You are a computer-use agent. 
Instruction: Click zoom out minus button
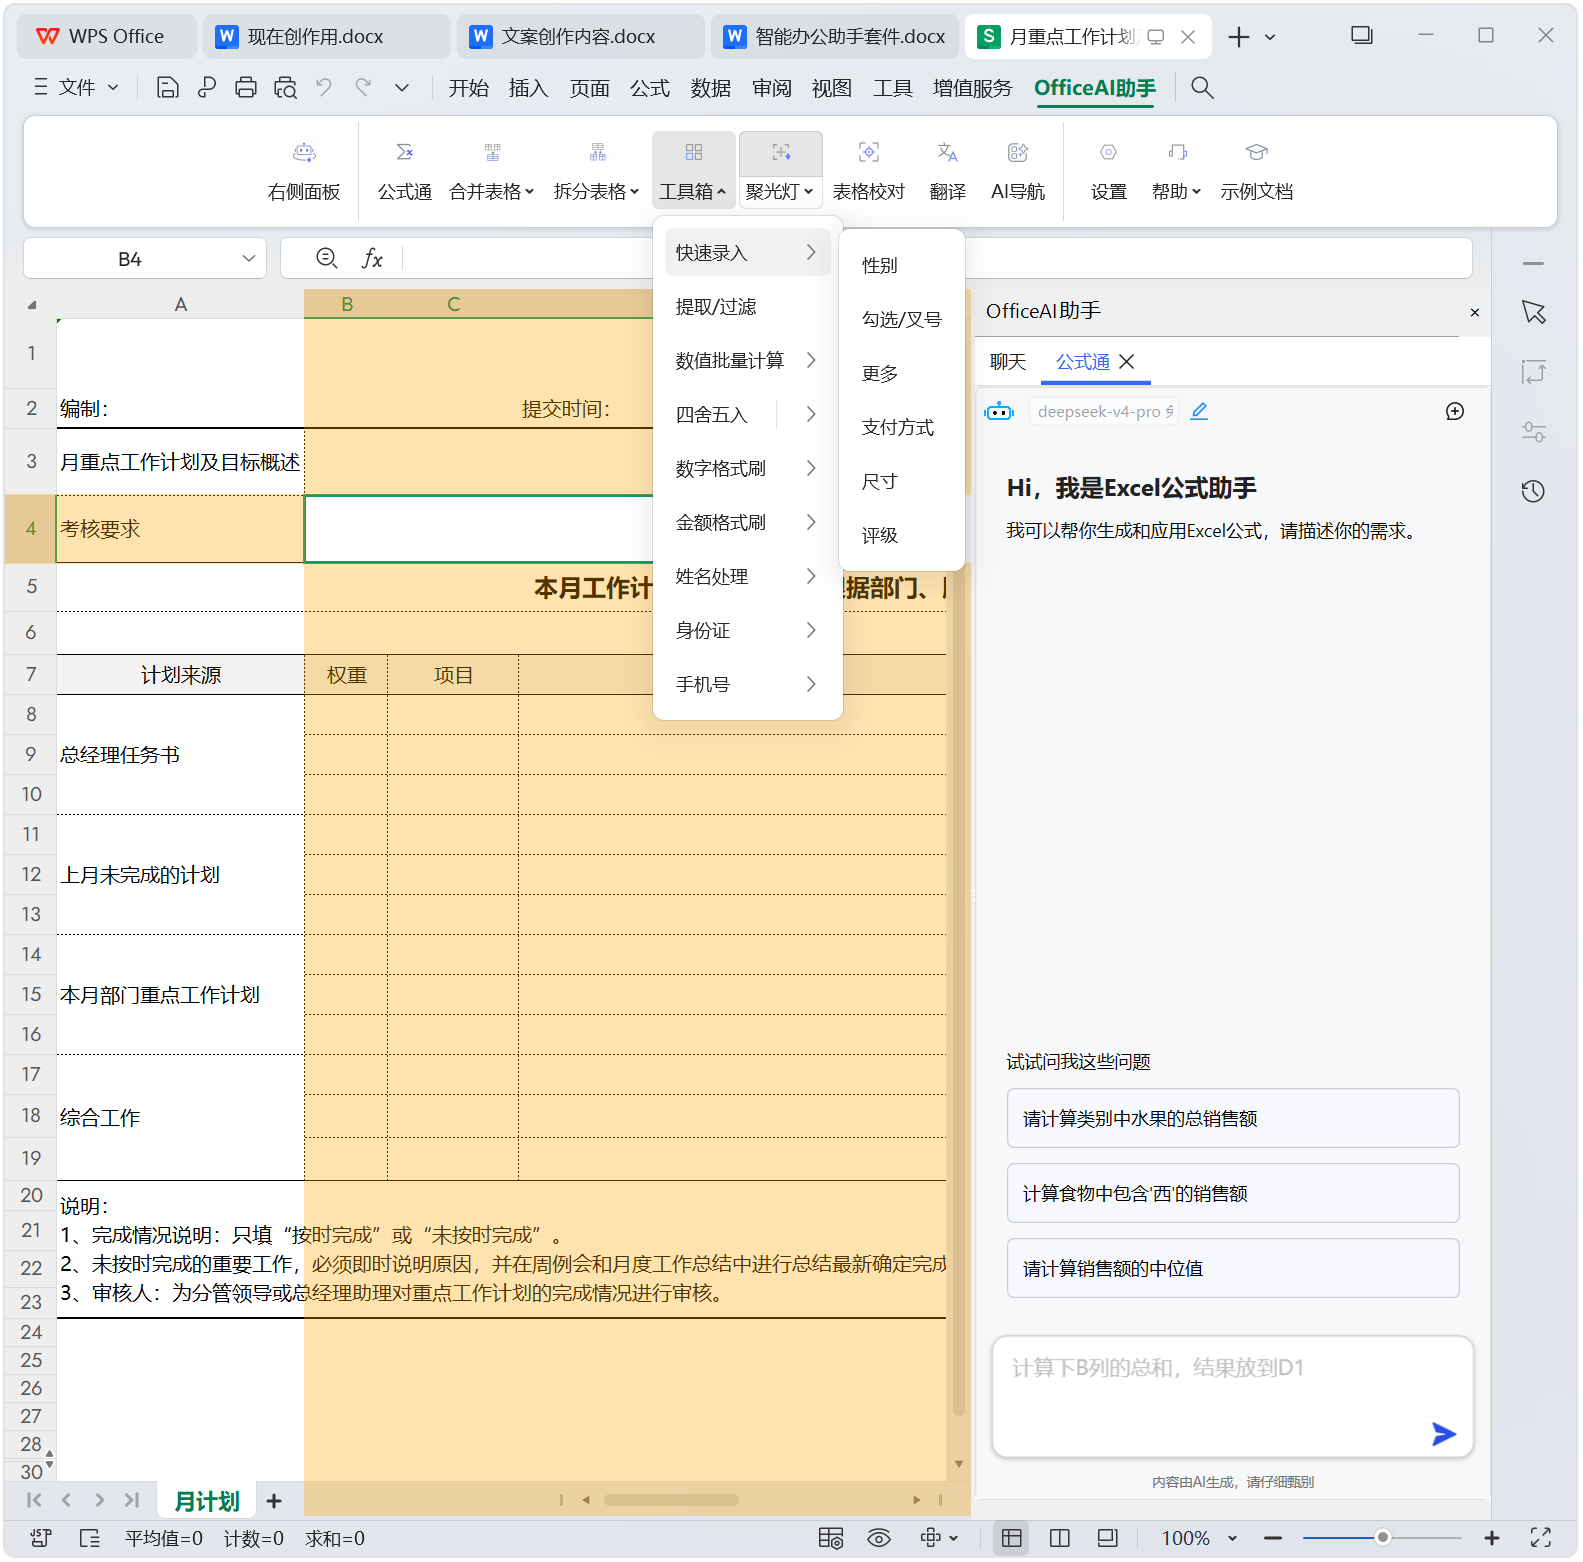pyautogui.click(x=1273, y=1538)
